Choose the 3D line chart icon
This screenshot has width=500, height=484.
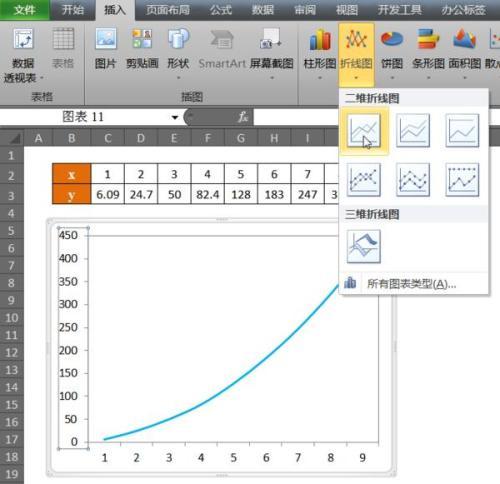tap(364, 247)
